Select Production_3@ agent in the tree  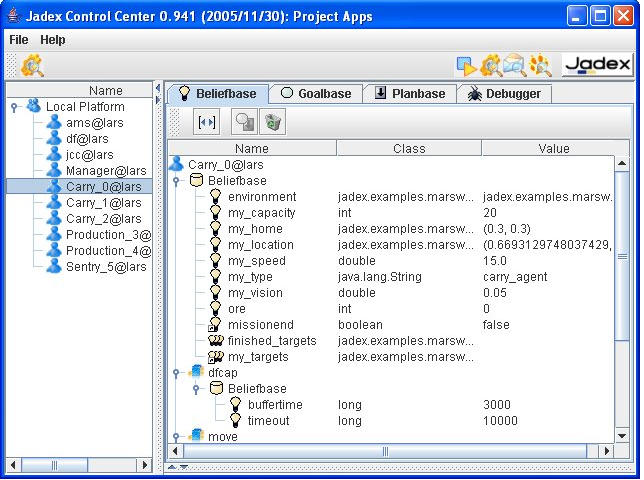pos(108,234)
